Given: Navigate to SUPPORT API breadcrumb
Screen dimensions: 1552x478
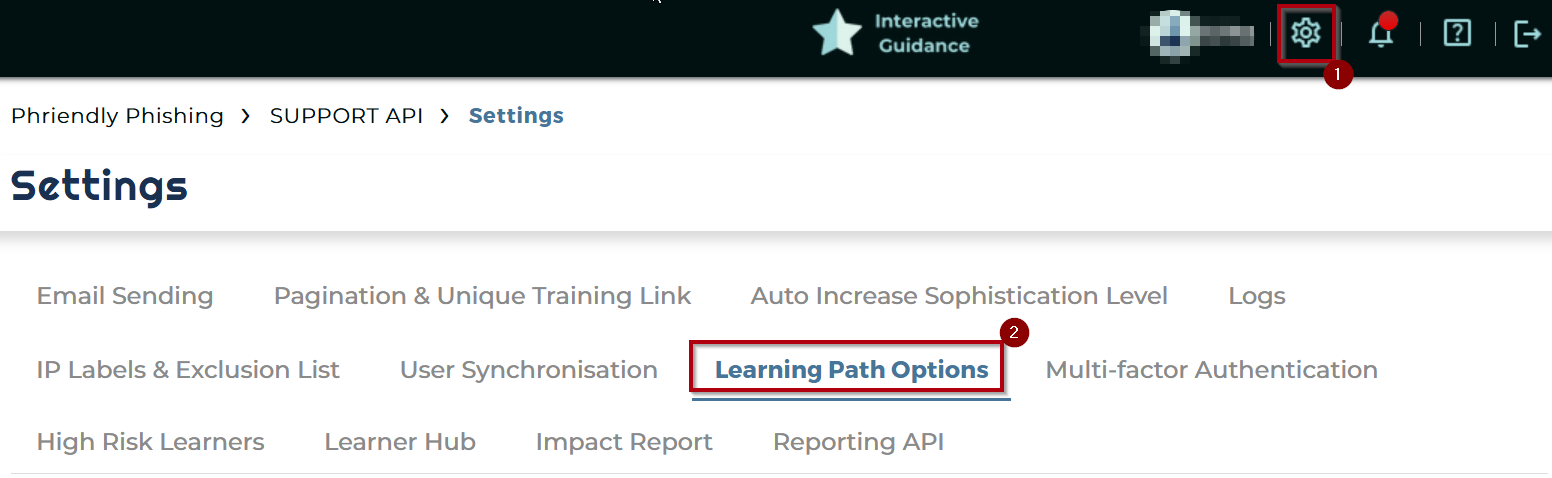Looking at the screenshot, I should (346, 116).
